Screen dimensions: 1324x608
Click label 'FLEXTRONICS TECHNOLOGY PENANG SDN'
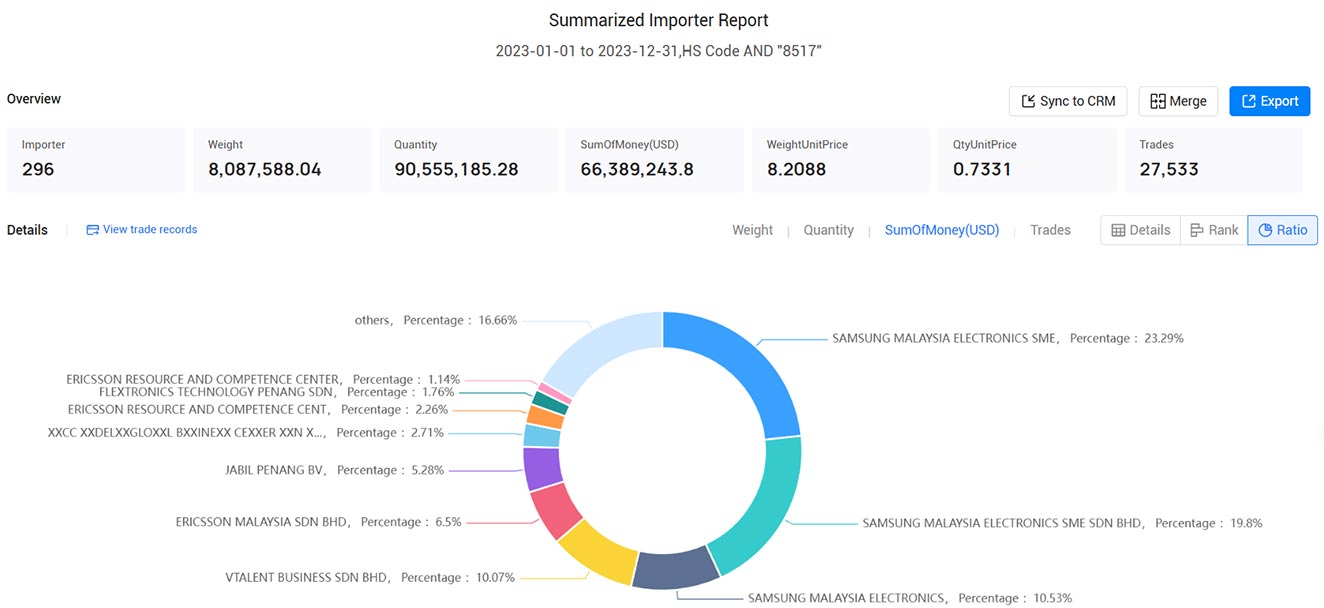pyautogui.click(x=217, y=392)
